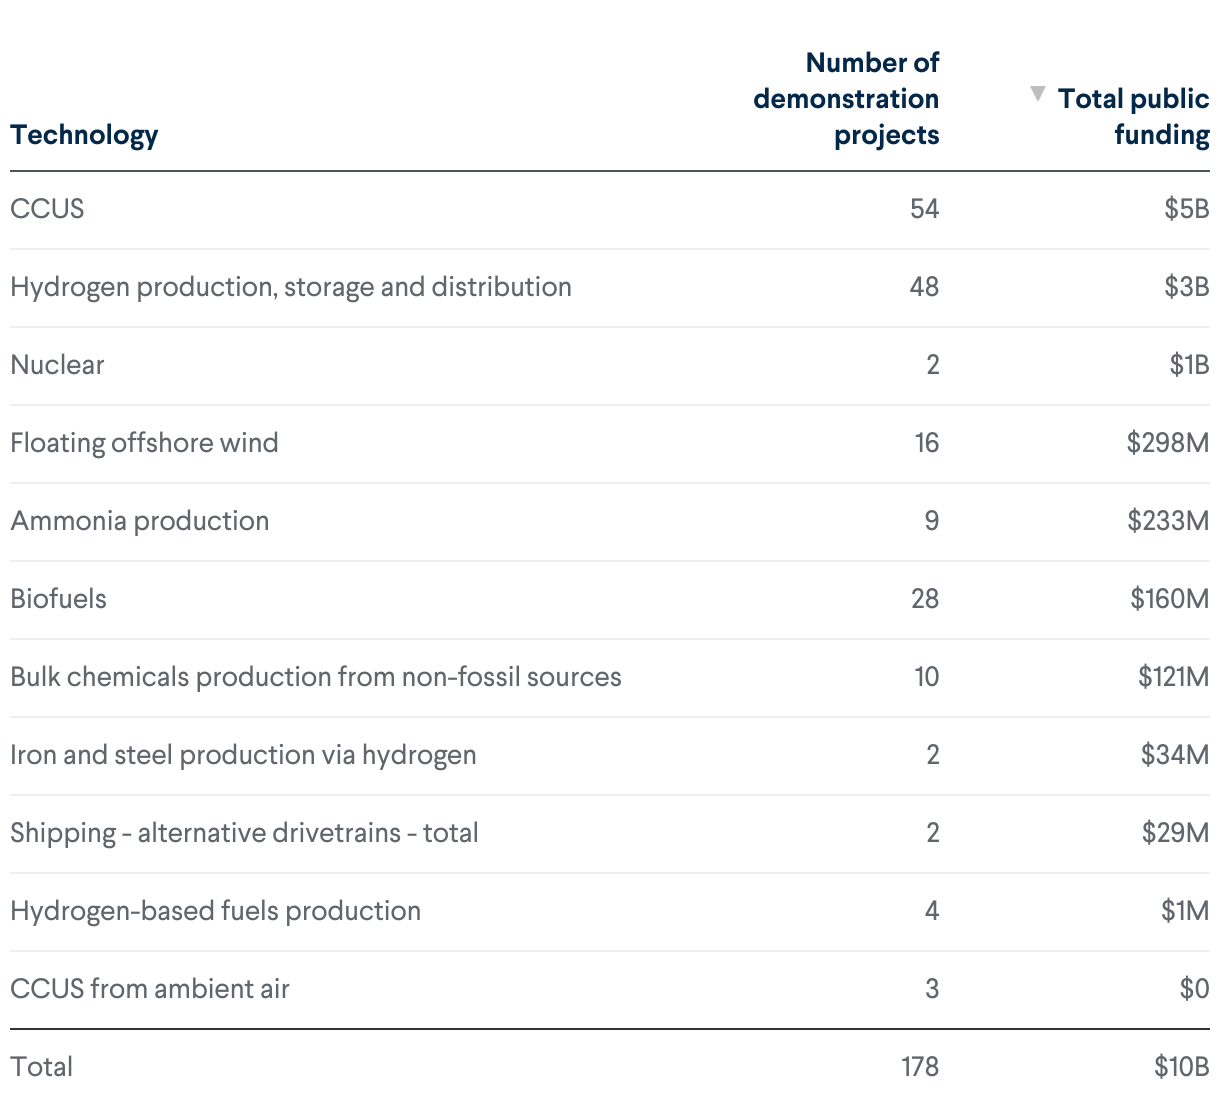Click the $298M floating offshore wind funding
Viewport: 1220px width, 1116px height.
[x=1167, y=443]
